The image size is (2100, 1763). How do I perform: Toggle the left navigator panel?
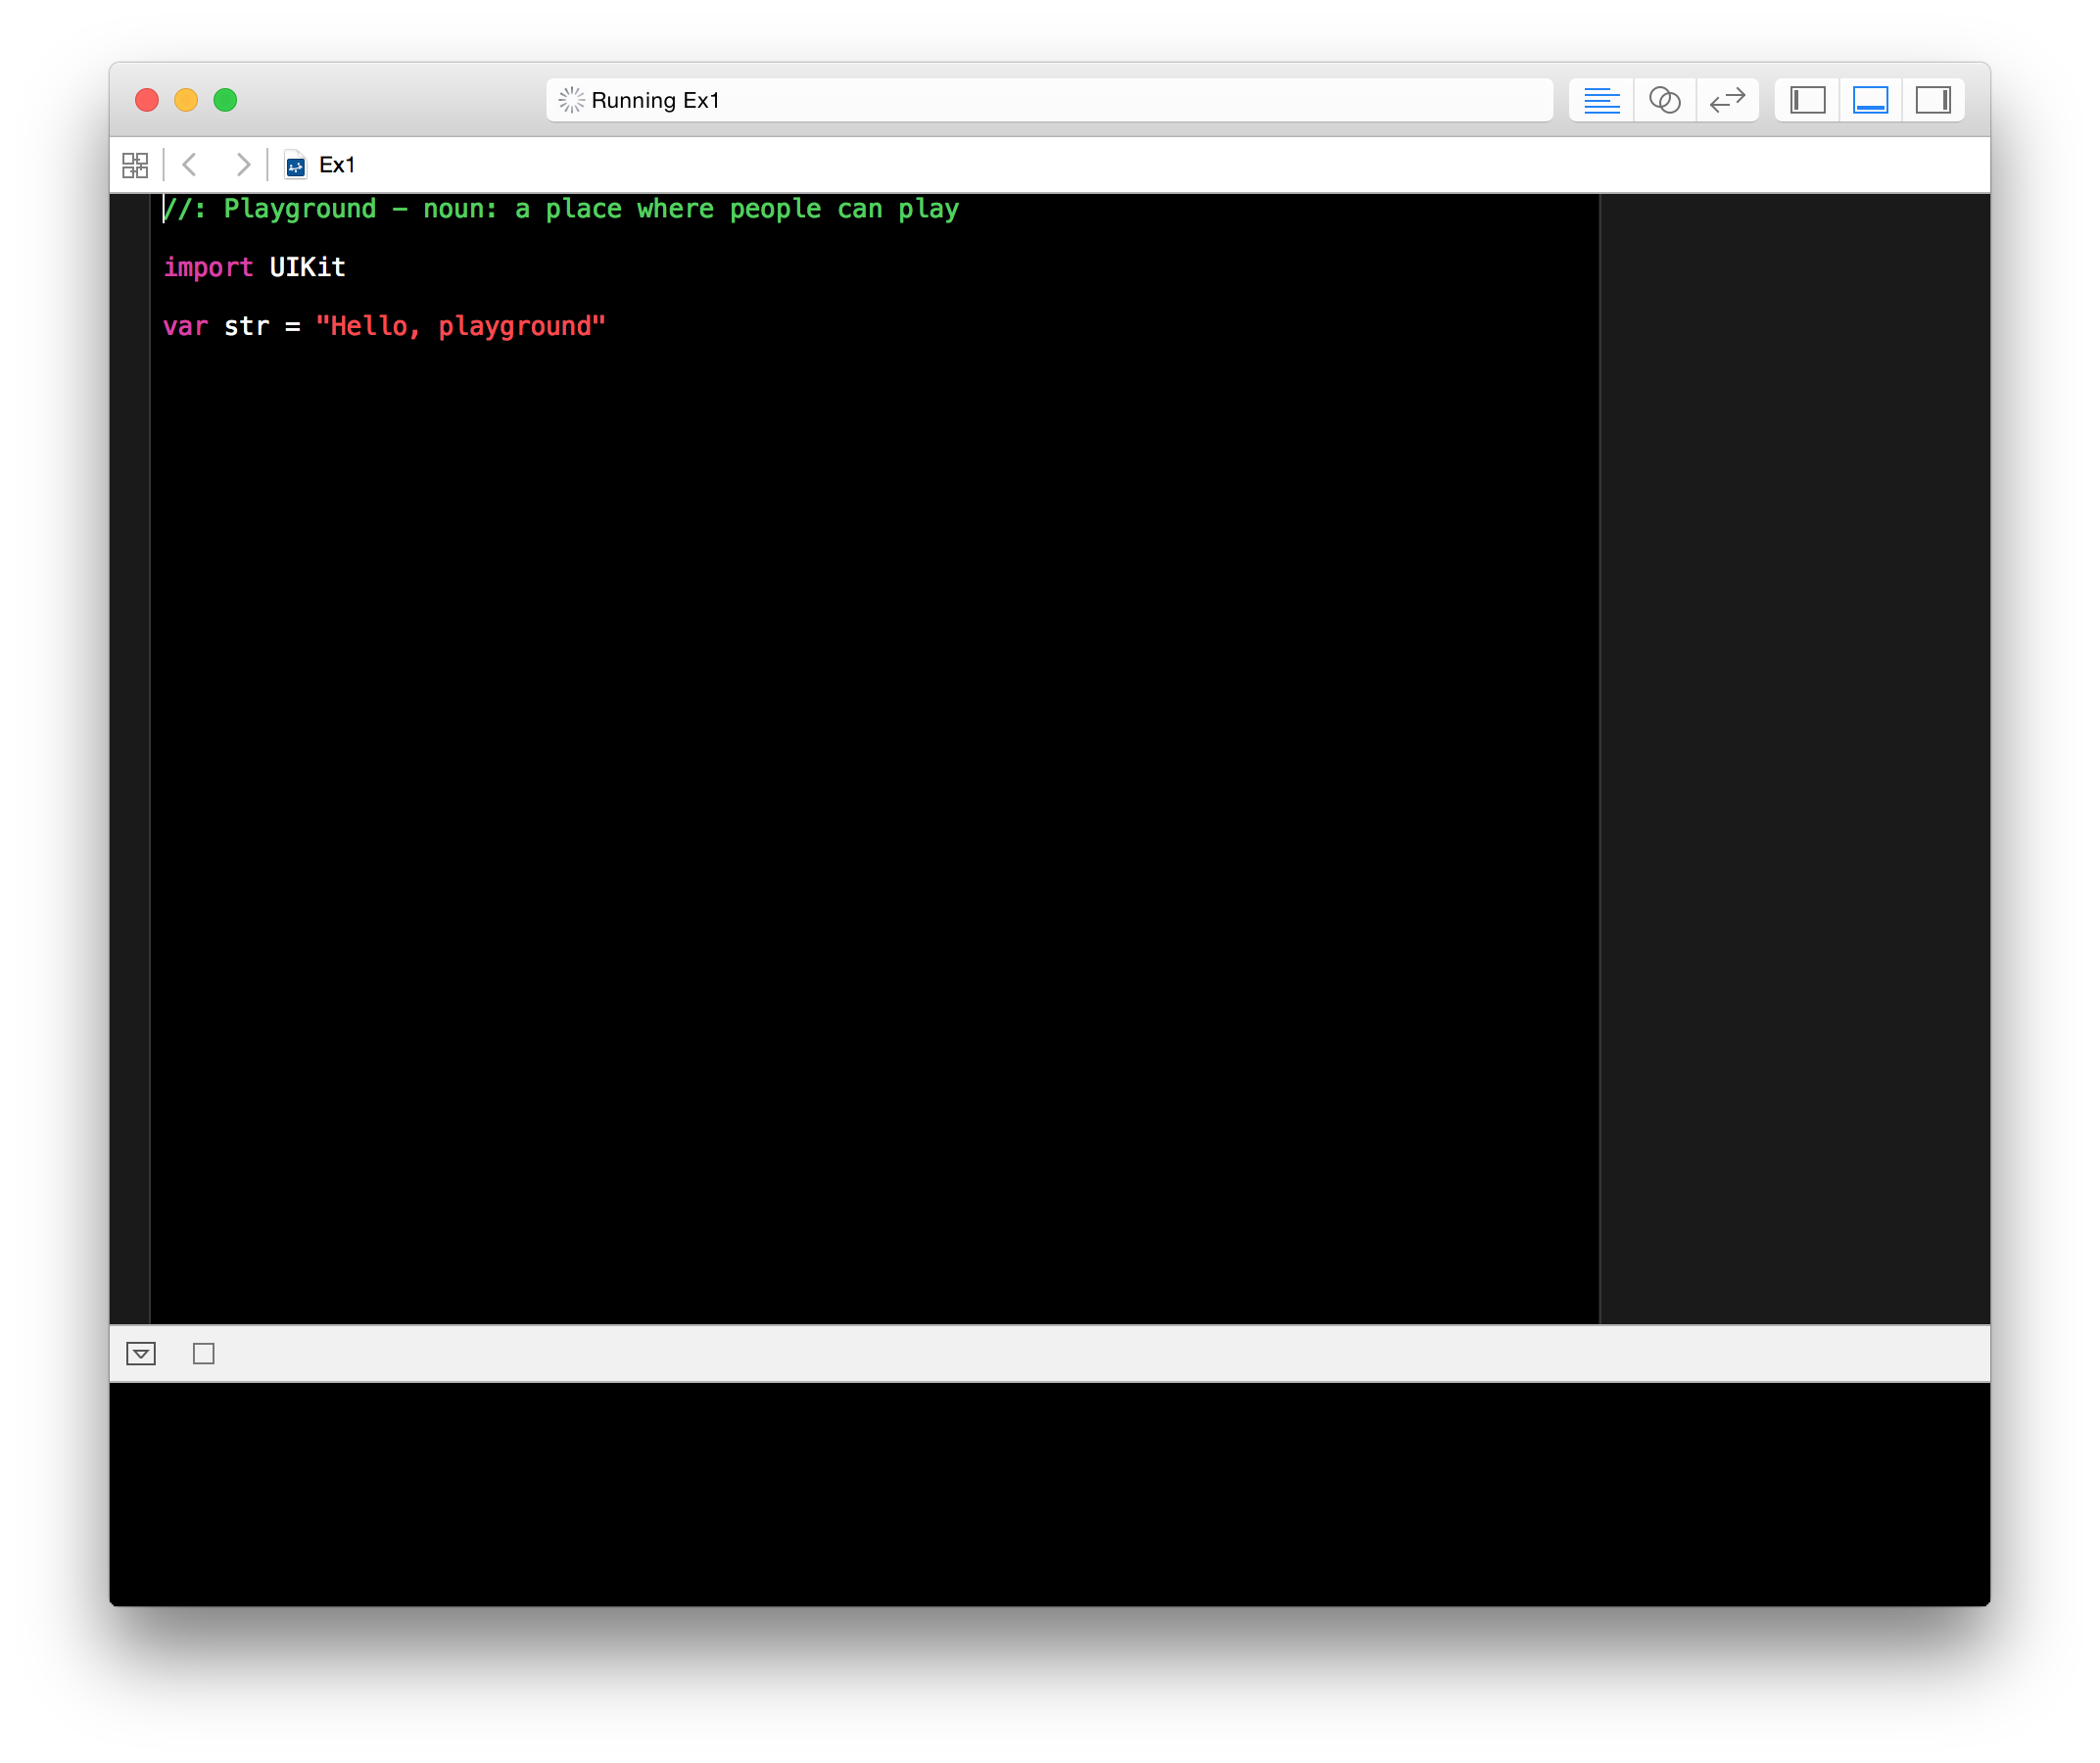pos(1807,100)
